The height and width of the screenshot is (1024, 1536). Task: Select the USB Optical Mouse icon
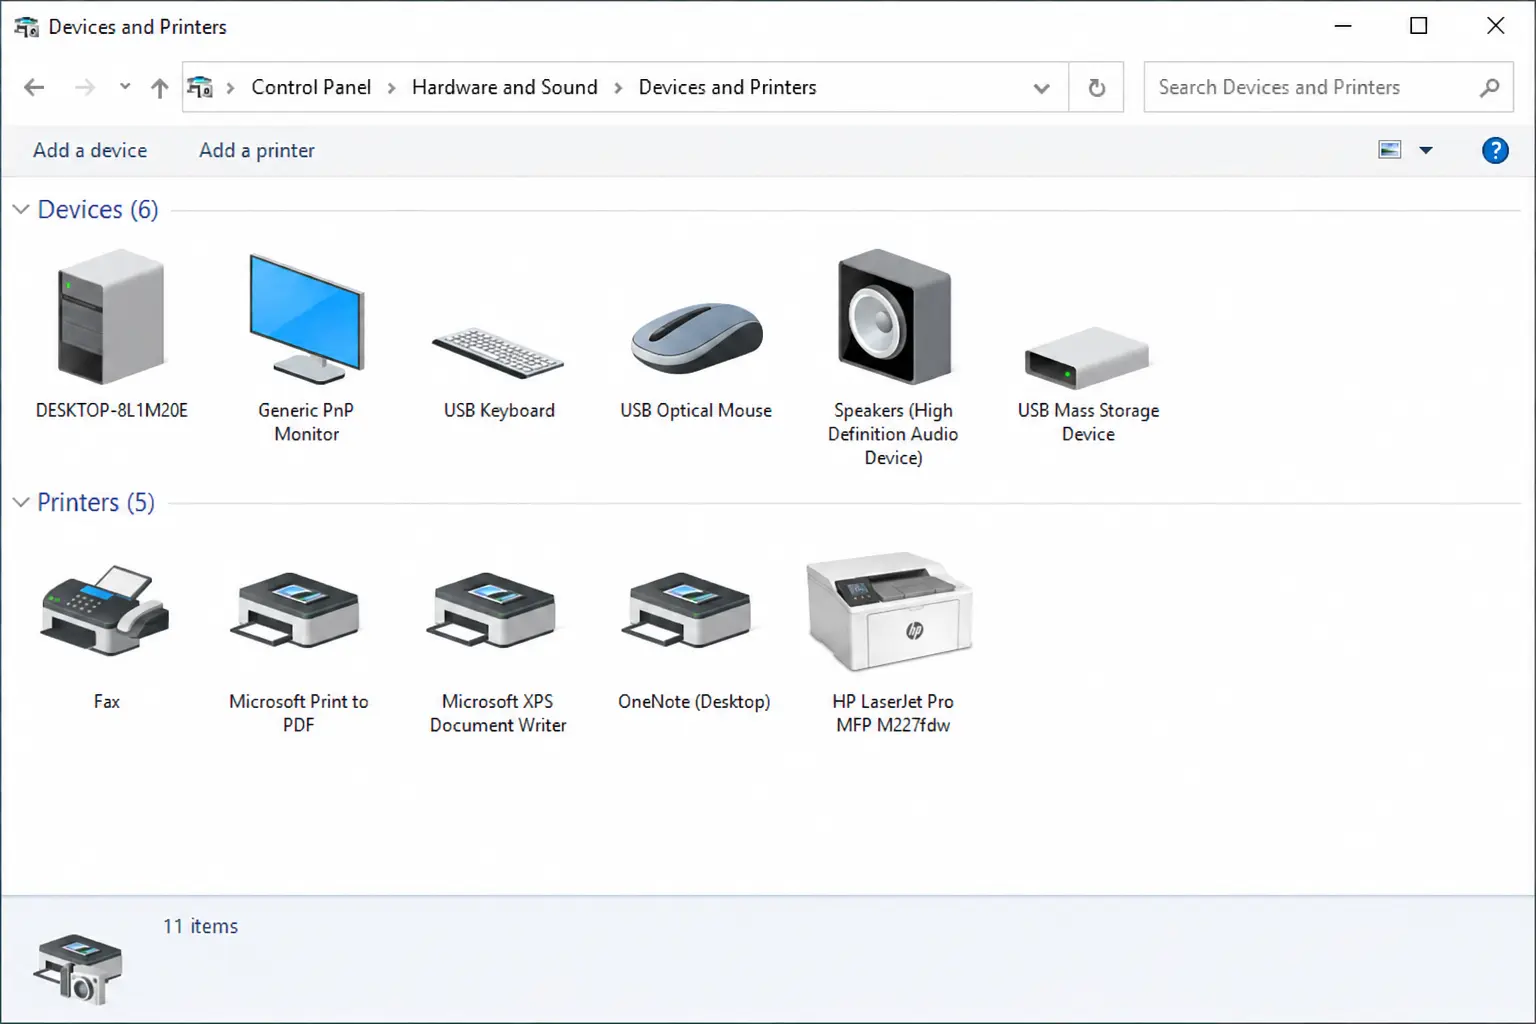click(696, 338)
